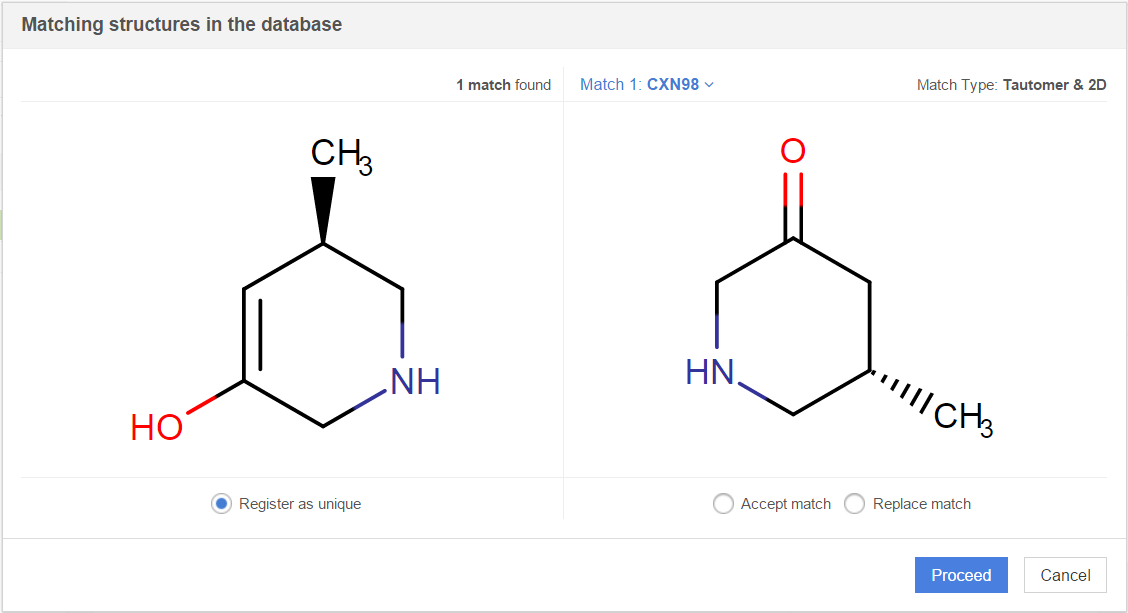Click the red O atom of the ketone

click(793, 152)
